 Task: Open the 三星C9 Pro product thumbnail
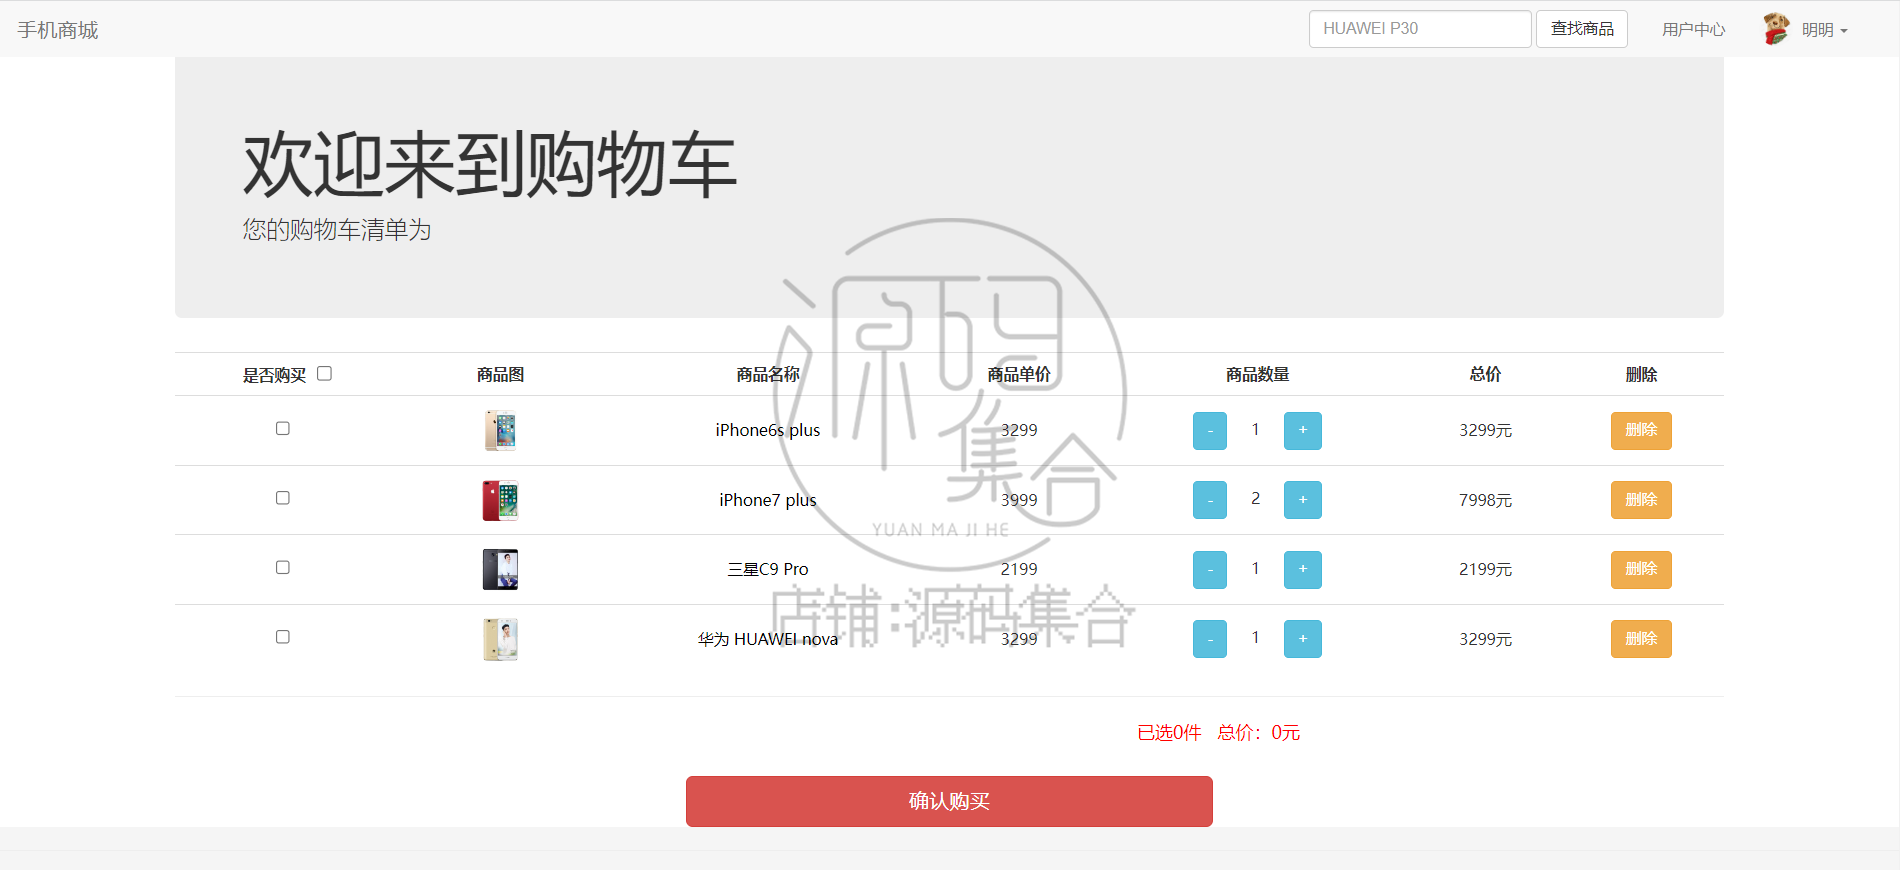click(500, 570)
